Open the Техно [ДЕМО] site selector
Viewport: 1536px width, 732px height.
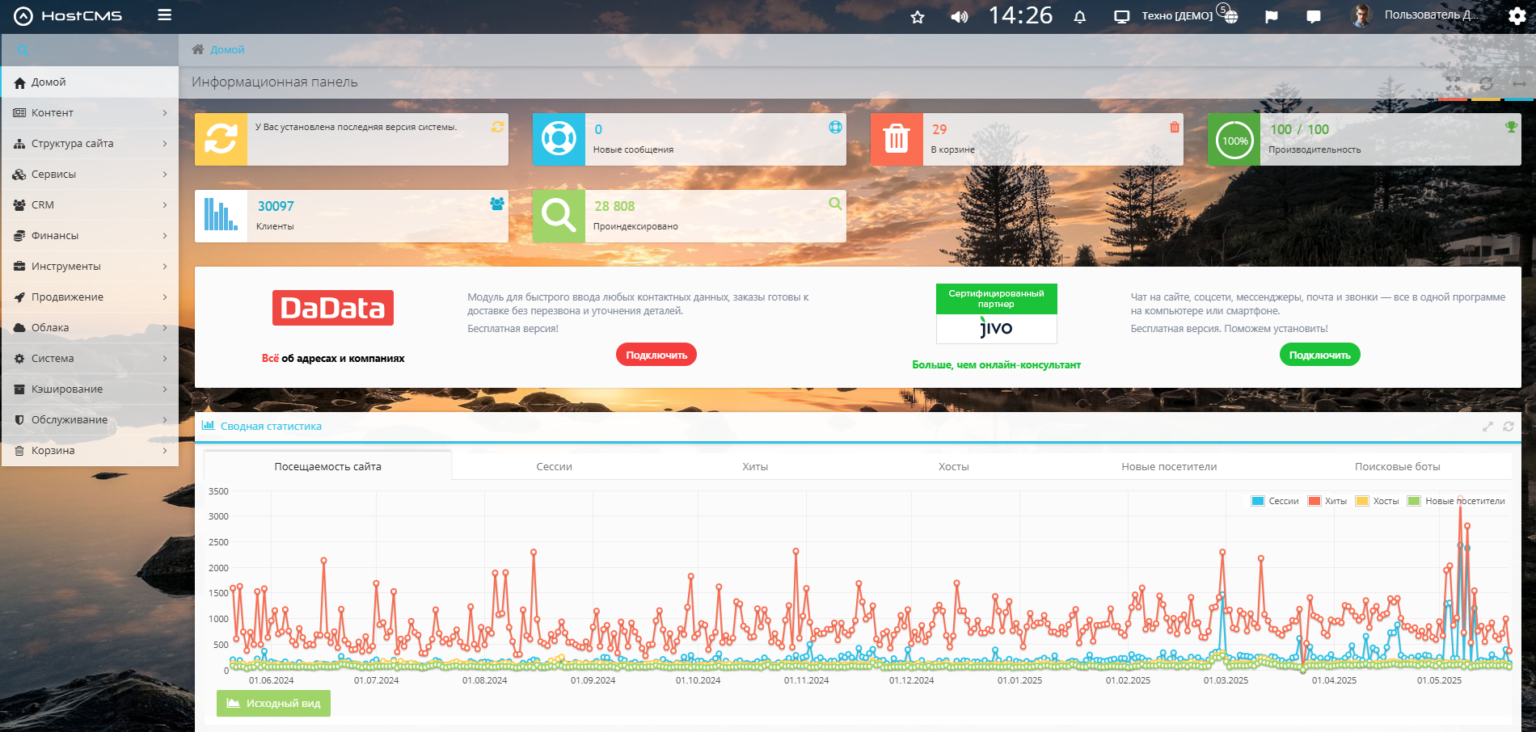click(1164, 16)
